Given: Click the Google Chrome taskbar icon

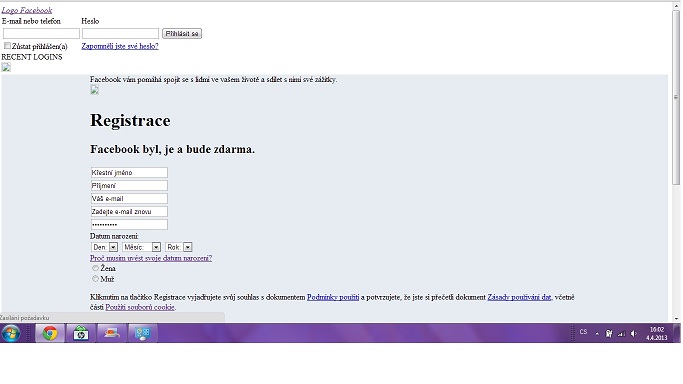Looking at the screenshot, I should [50, 333].
